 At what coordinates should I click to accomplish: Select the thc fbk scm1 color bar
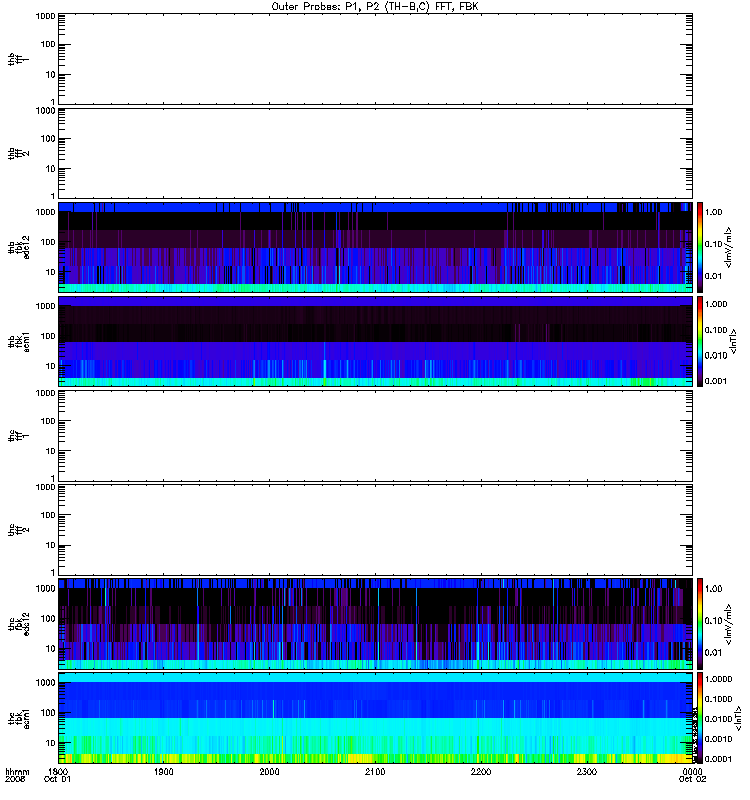tap(700, 718)
